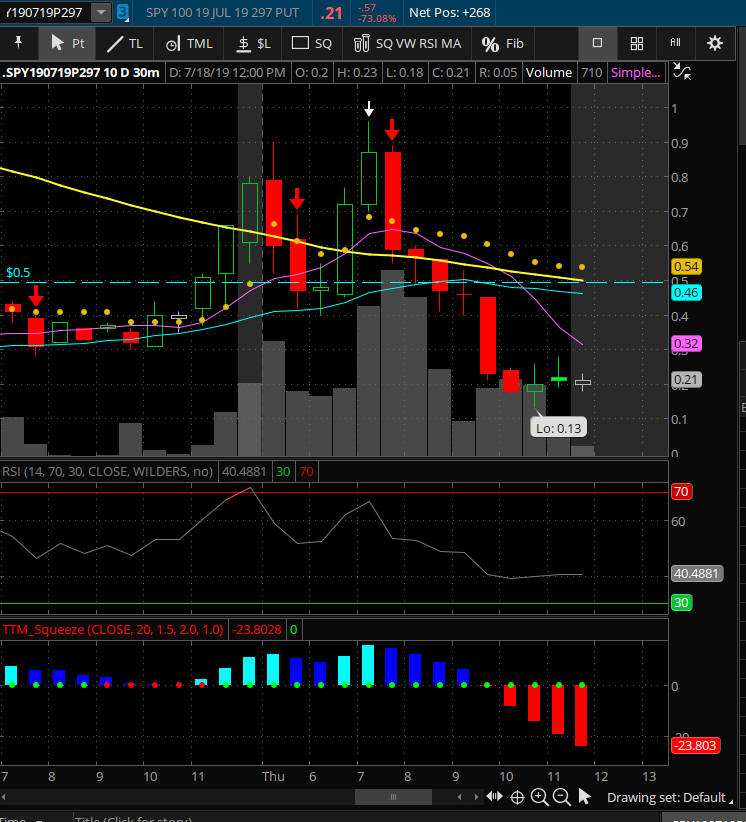Click the zoom in magnifier icon
746x822 pixels.
(x=539, y=797)
